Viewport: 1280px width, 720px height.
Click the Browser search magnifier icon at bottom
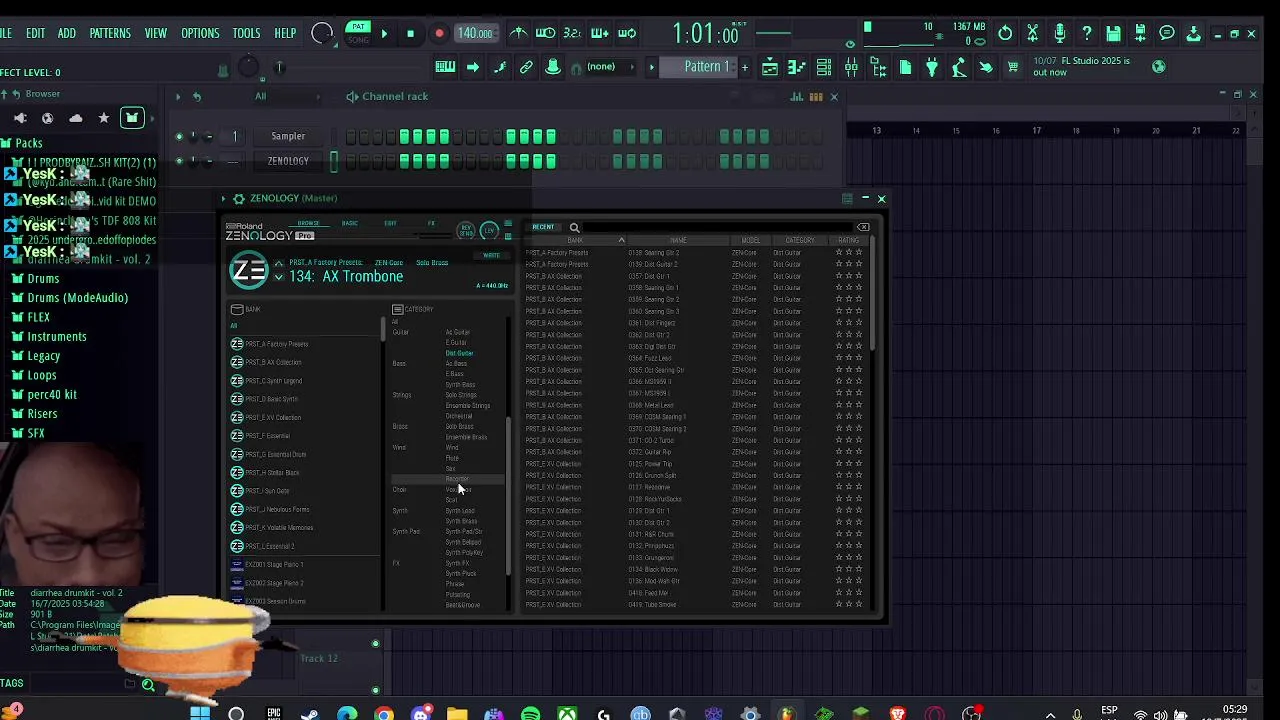pos(148,685)
